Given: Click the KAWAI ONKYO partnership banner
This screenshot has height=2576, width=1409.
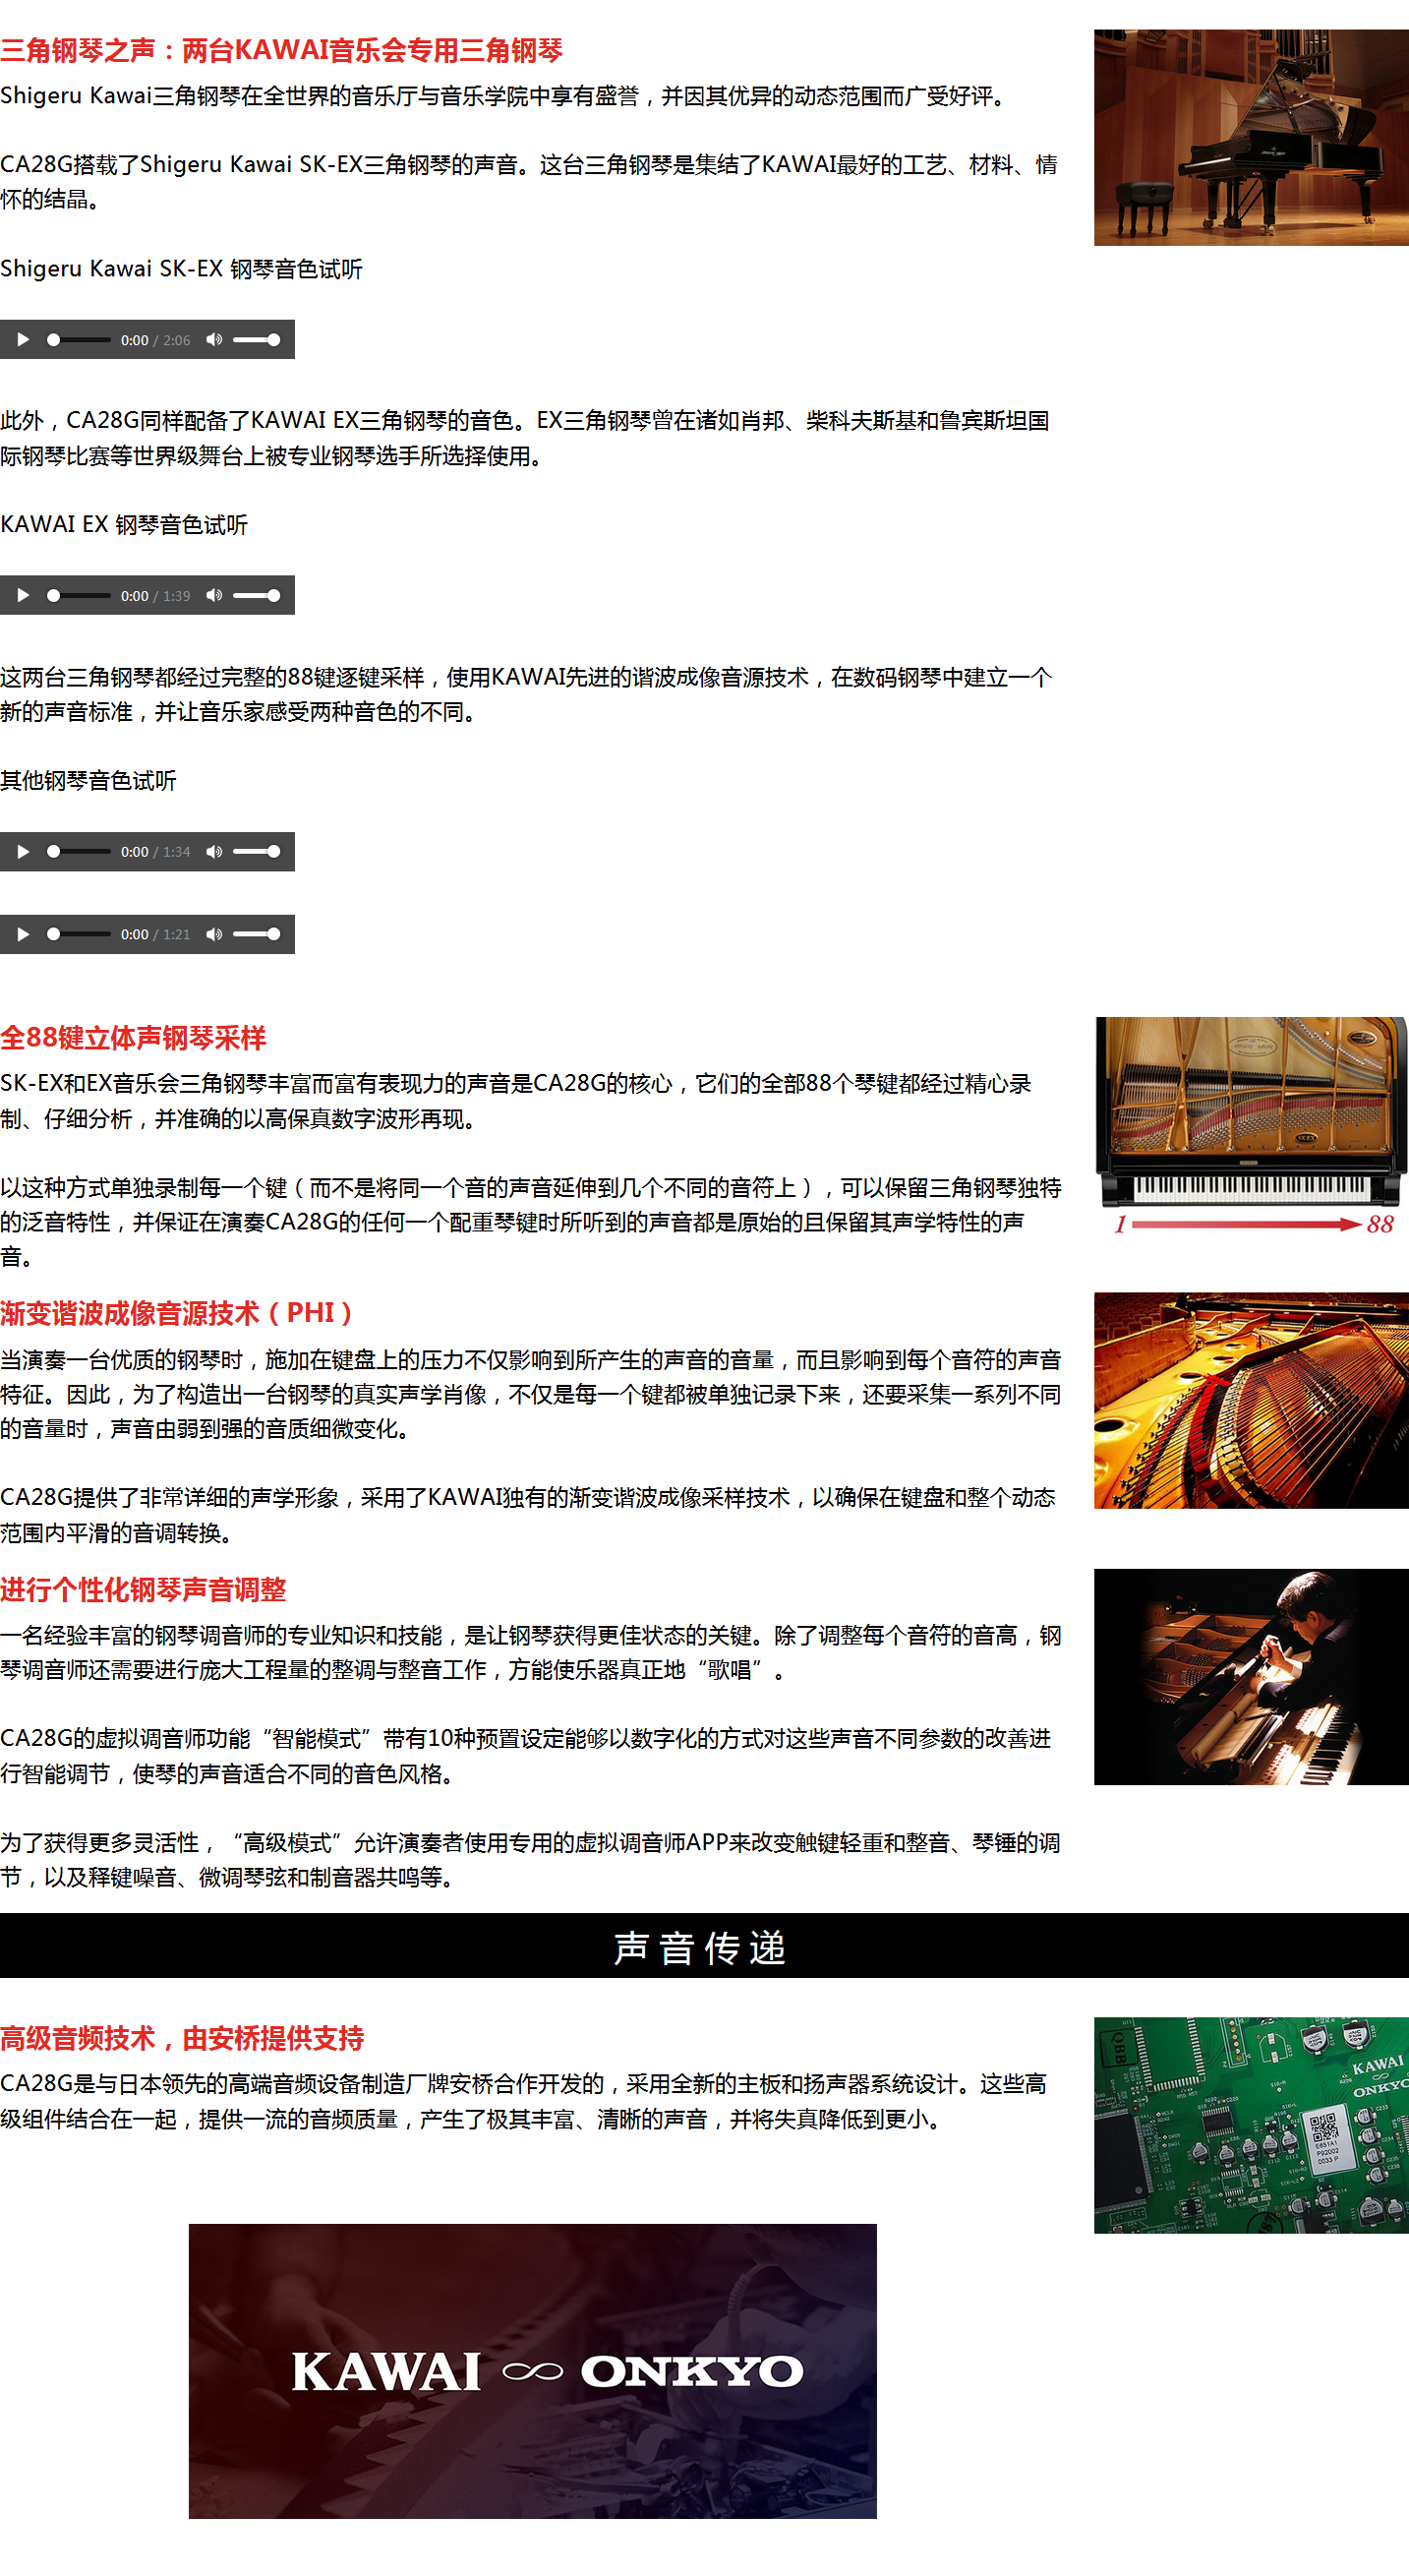Looking at the screenshot, I should (533, 2371).
